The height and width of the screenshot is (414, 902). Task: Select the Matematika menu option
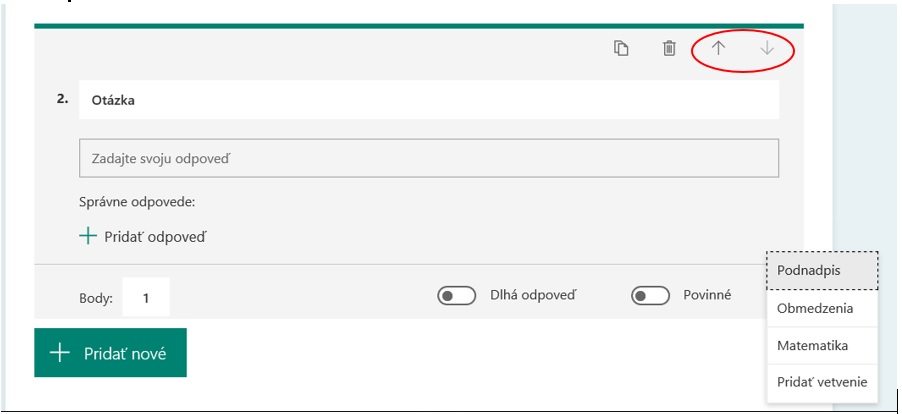(822, 346)
